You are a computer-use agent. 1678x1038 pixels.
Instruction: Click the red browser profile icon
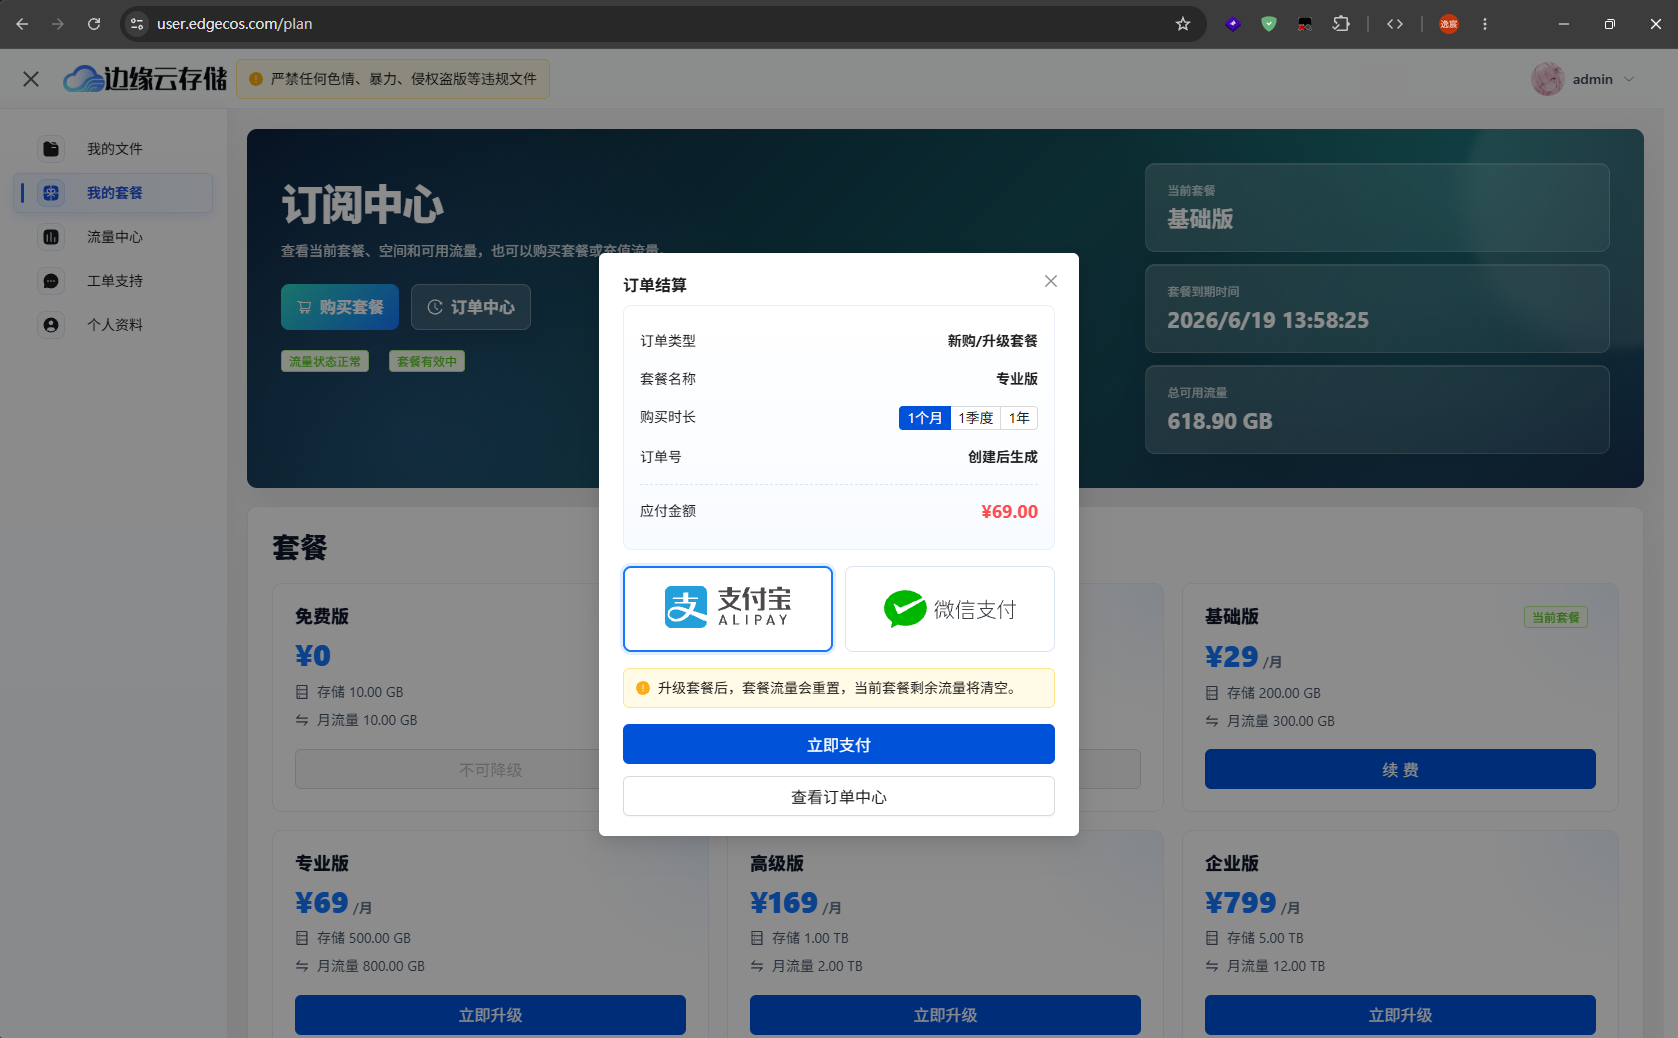point(1449,24)
